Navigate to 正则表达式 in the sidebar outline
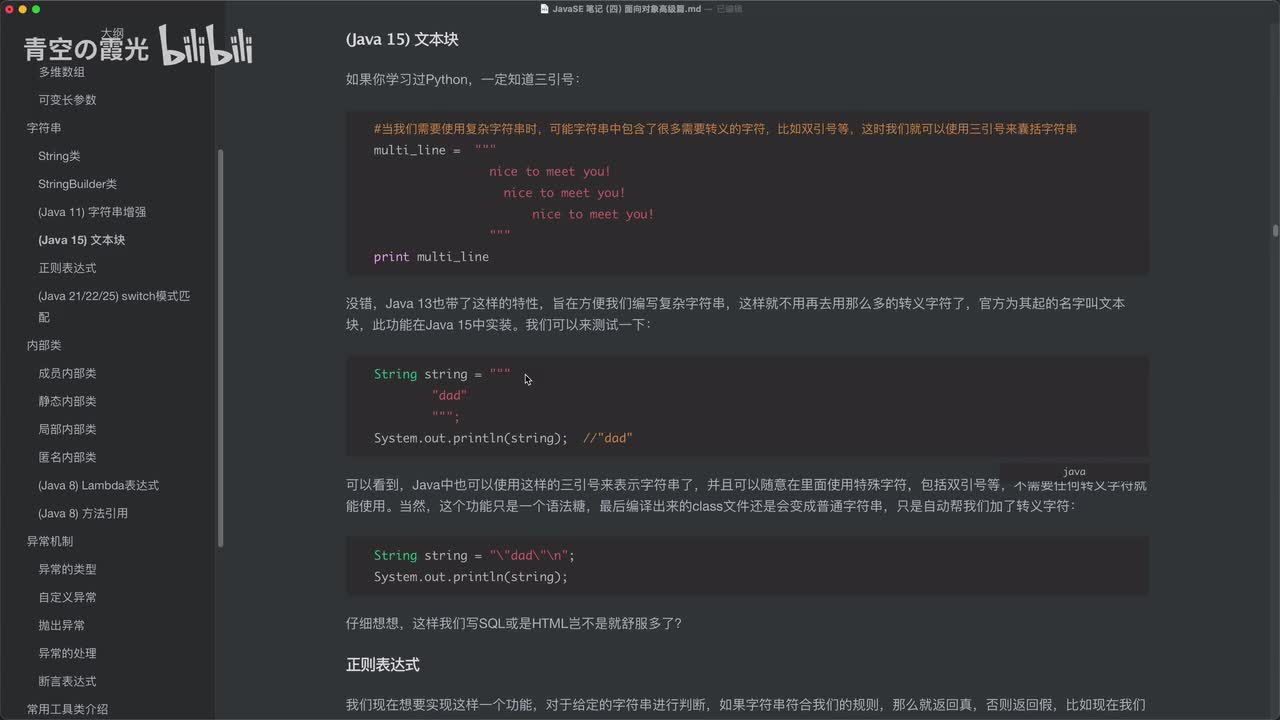Viewport: 1280px width, 720px height. [x=67, y=268]
